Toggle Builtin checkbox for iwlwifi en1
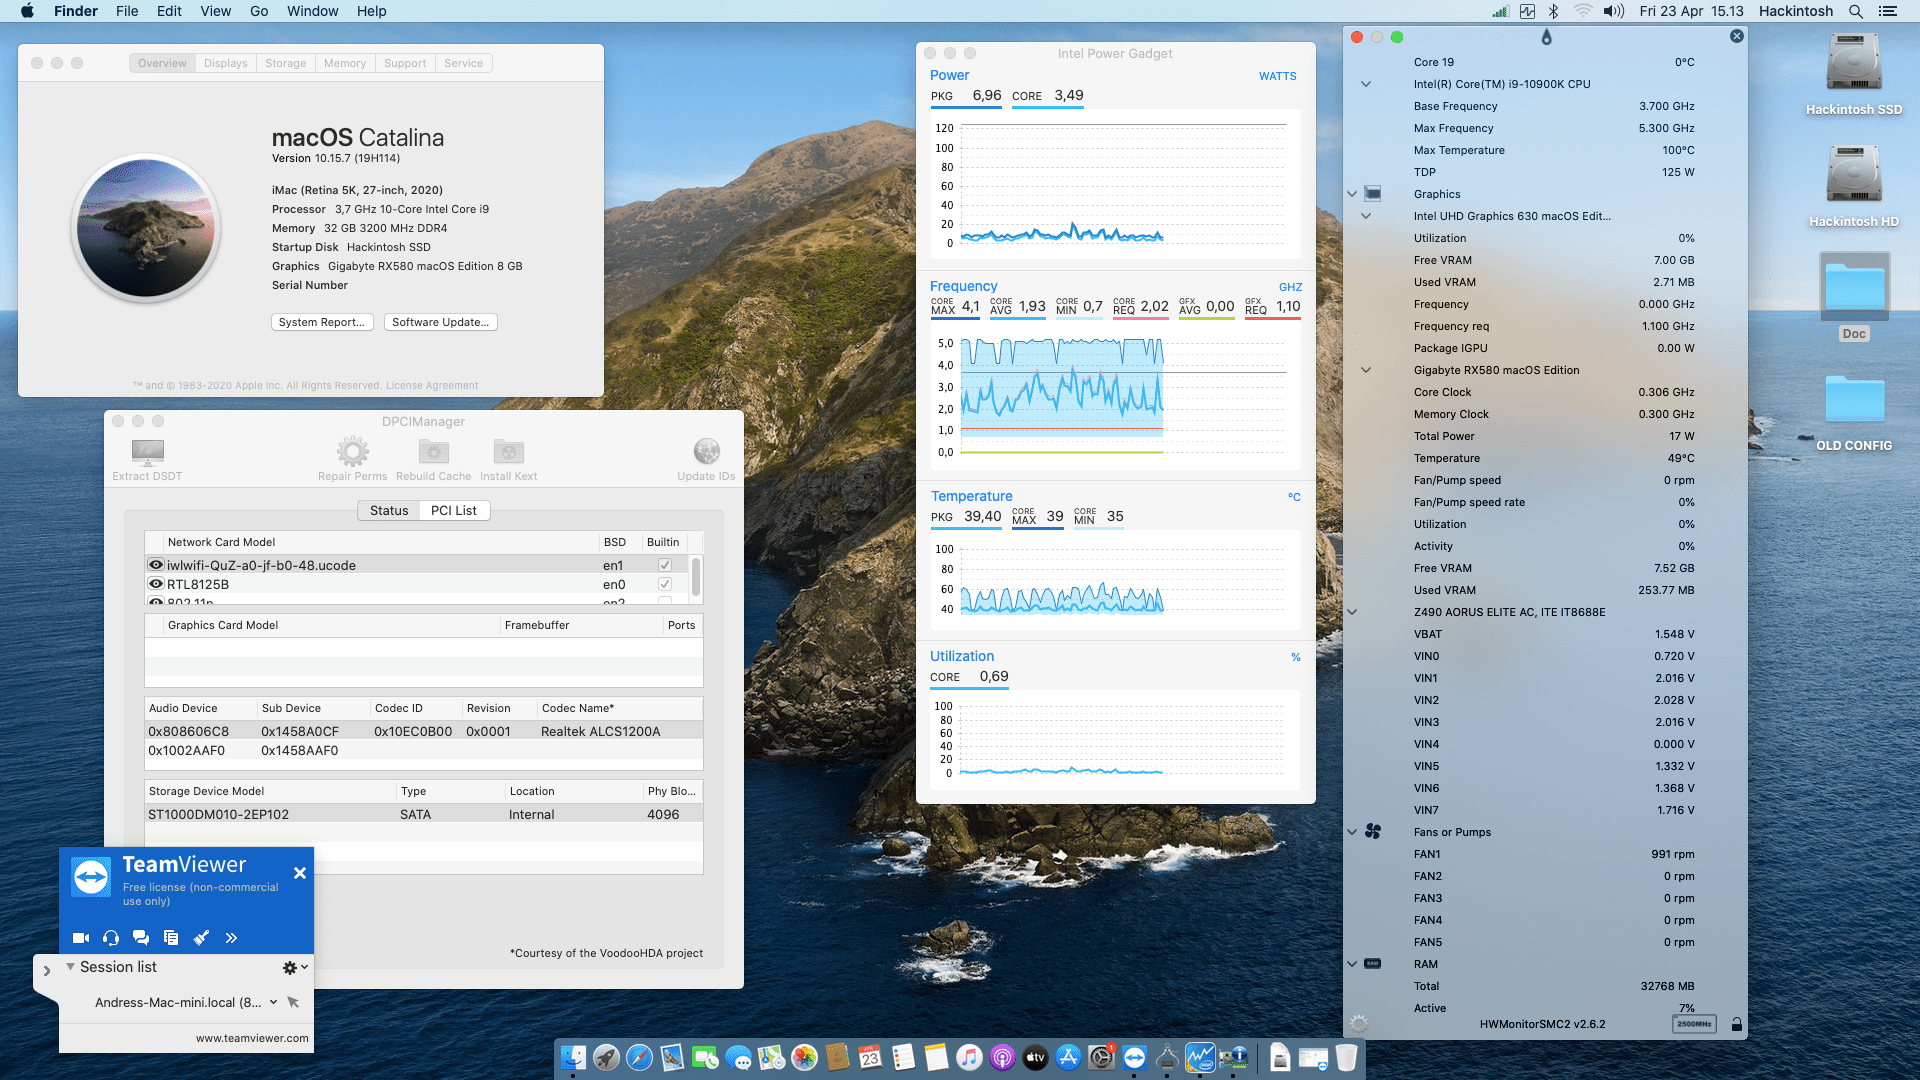The width and height of the screenshot is (1920, 1080). [665, 565]
